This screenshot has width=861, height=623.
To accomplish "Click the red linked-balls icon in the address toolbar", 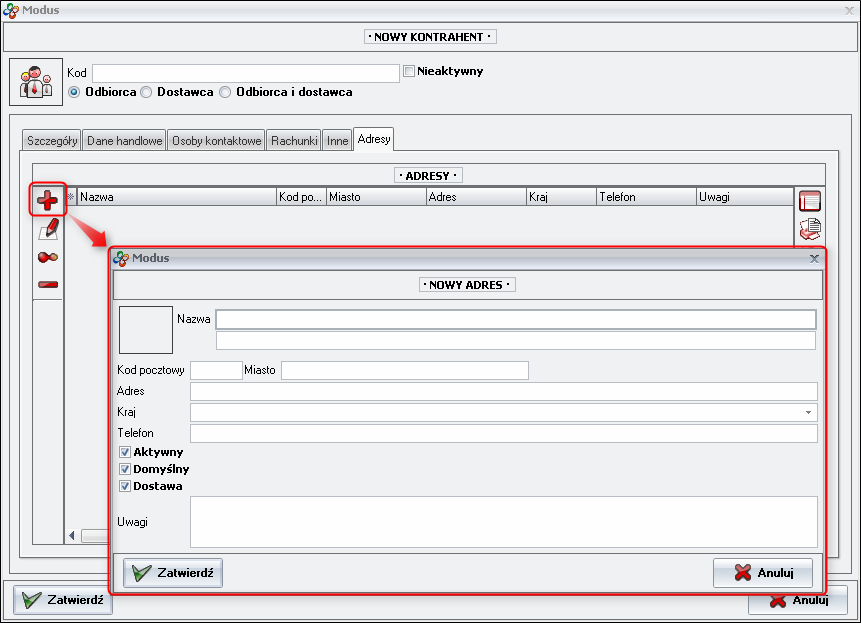I will pos(47,257).
